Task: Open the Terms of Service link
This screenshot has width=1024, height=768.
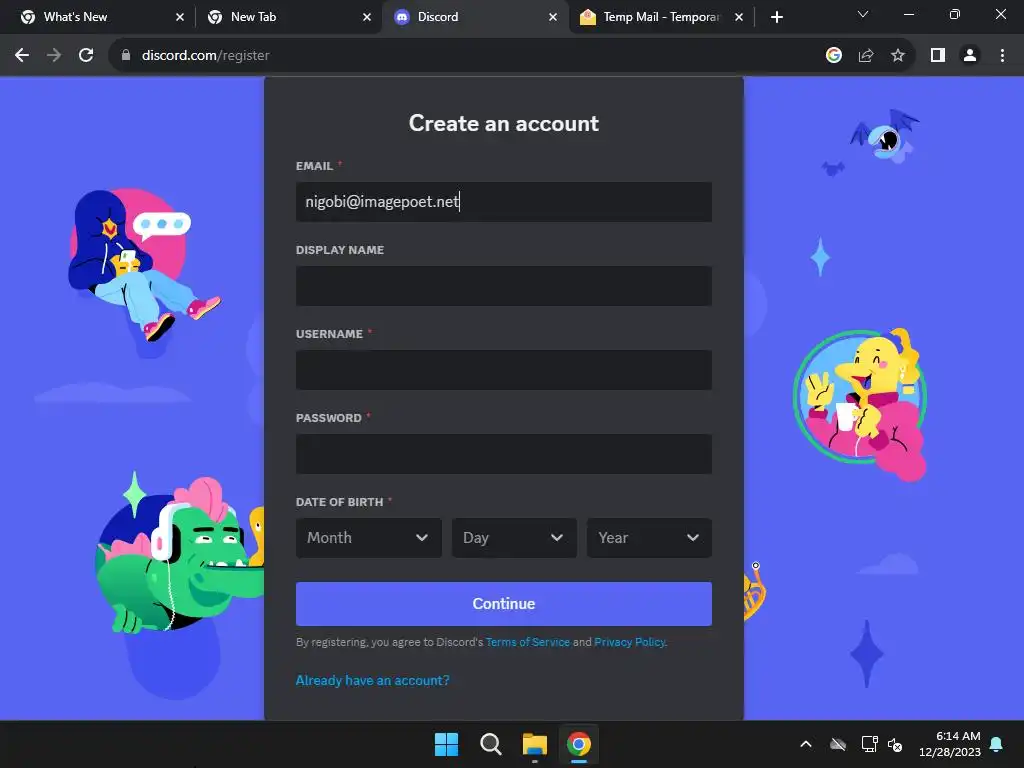Action: [528, 642]
